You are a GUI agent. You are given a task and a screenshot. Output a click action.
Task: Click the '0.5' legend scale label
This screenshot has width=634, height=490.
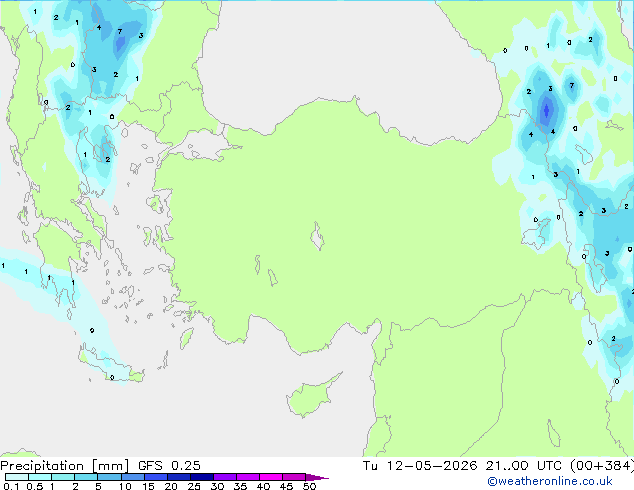[x=34, y=486]
